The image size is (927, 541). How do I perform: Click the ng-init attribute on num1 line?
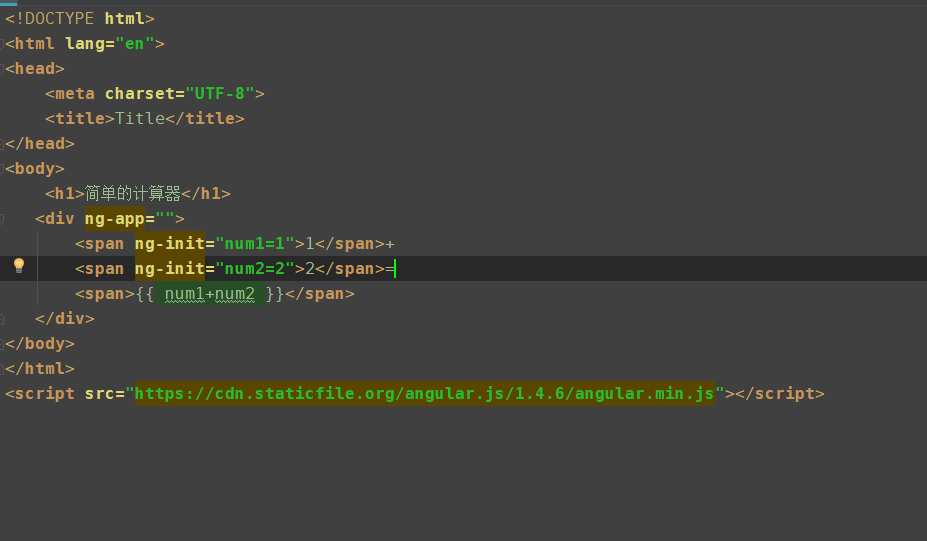170,244
